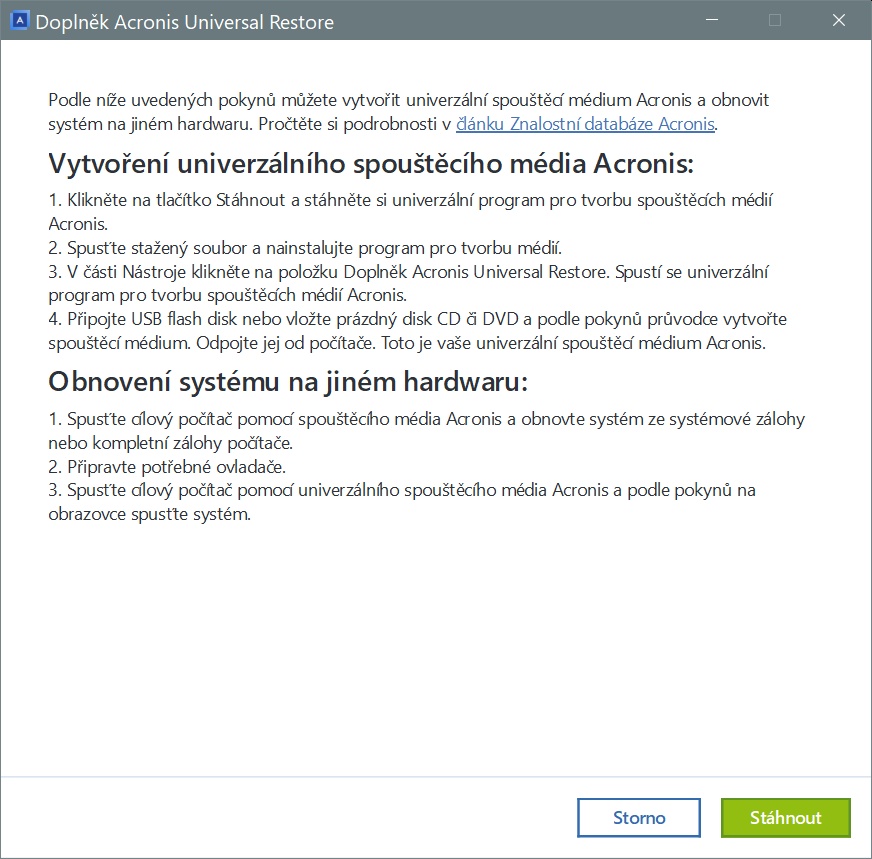Viewport: 872px width, 859px height.
Task: Click the green Stáhnout button
Action: pyautogui.click(x=785, y=817)
